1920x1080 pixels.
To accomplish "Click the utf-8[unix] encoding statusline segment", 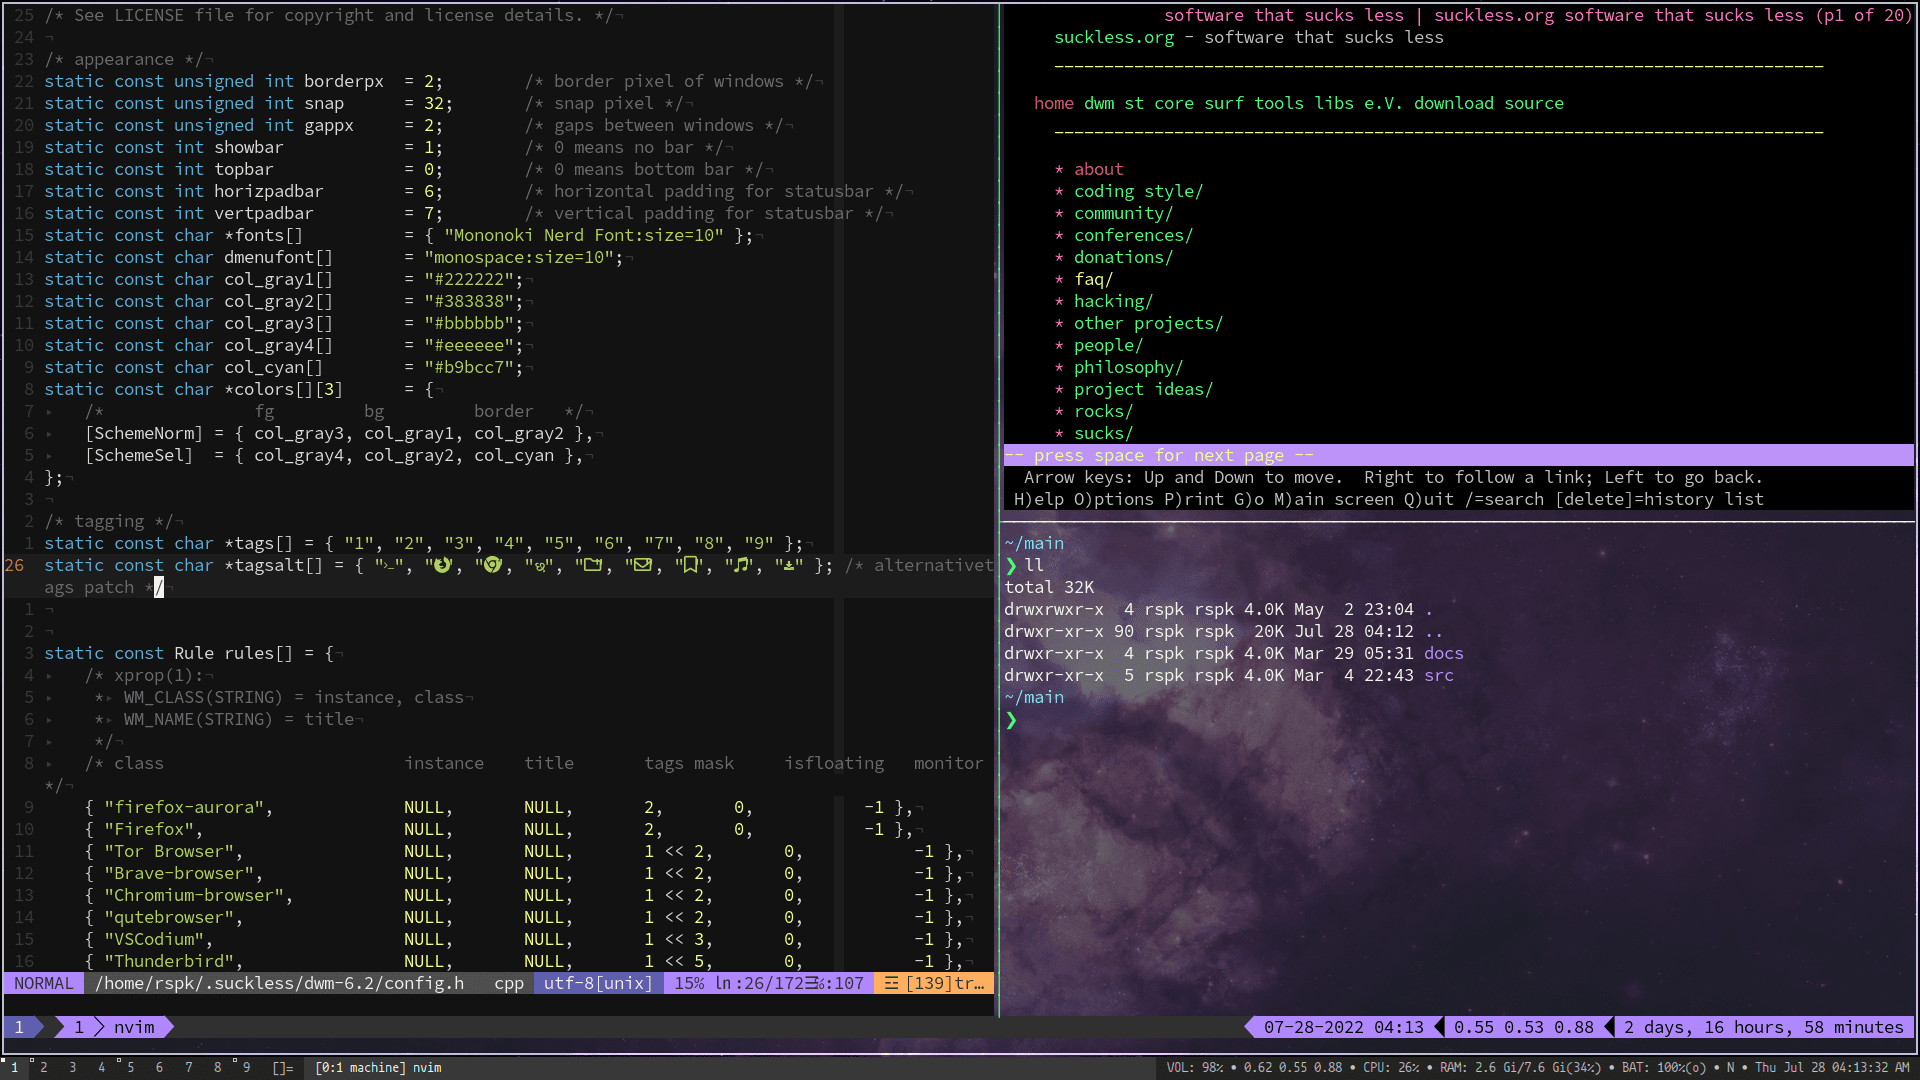I will 597,984.
